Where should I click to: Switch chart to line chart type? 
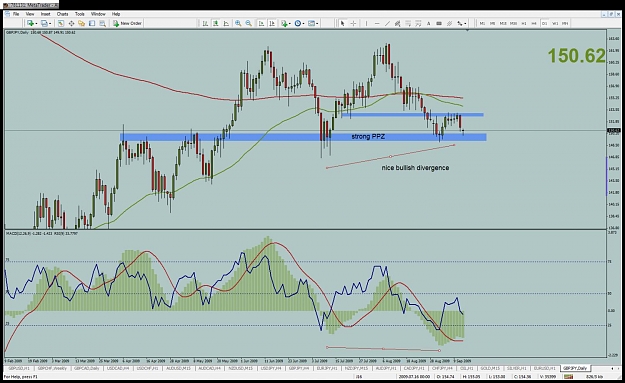226,24
